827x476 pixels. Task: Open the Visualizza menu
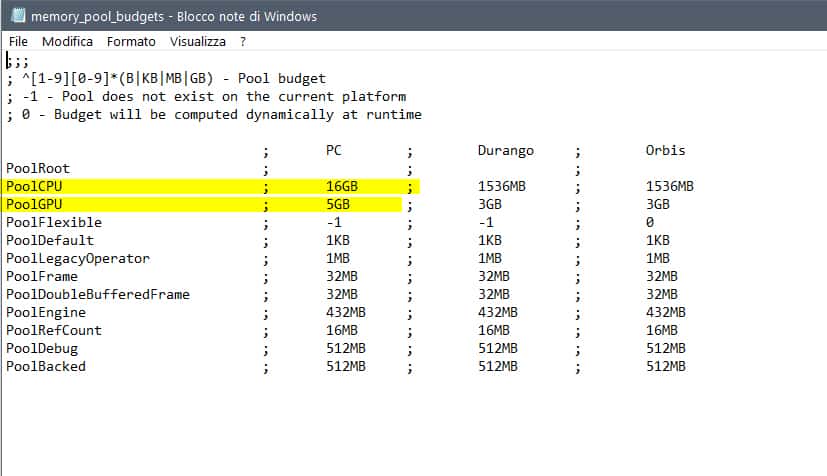point(197,41)
